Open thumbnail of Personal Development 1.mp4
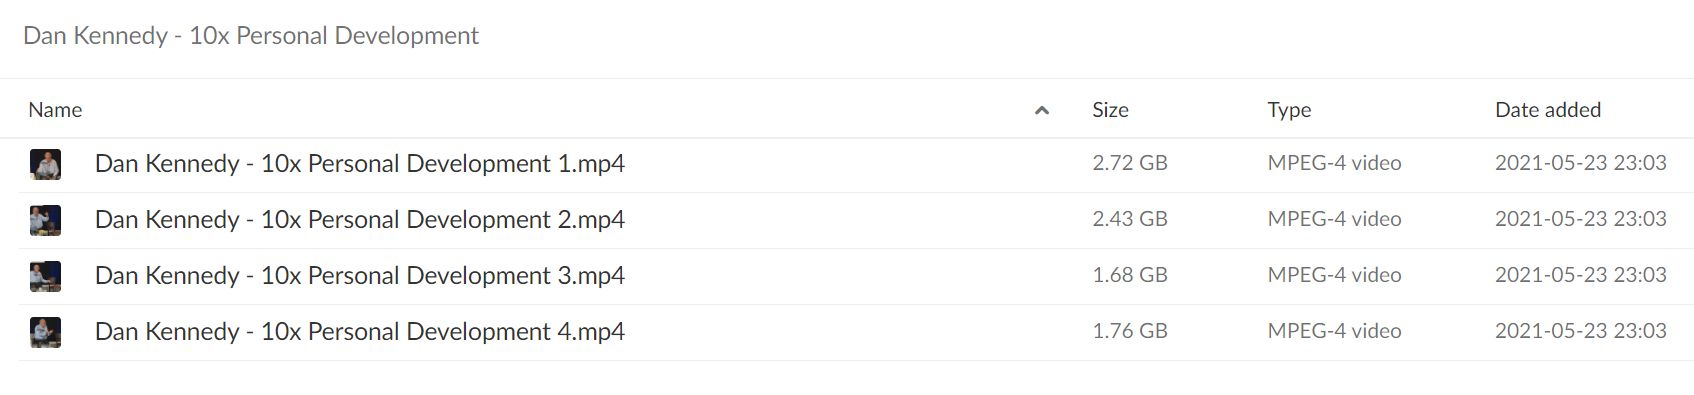 (x=45, y=164)
